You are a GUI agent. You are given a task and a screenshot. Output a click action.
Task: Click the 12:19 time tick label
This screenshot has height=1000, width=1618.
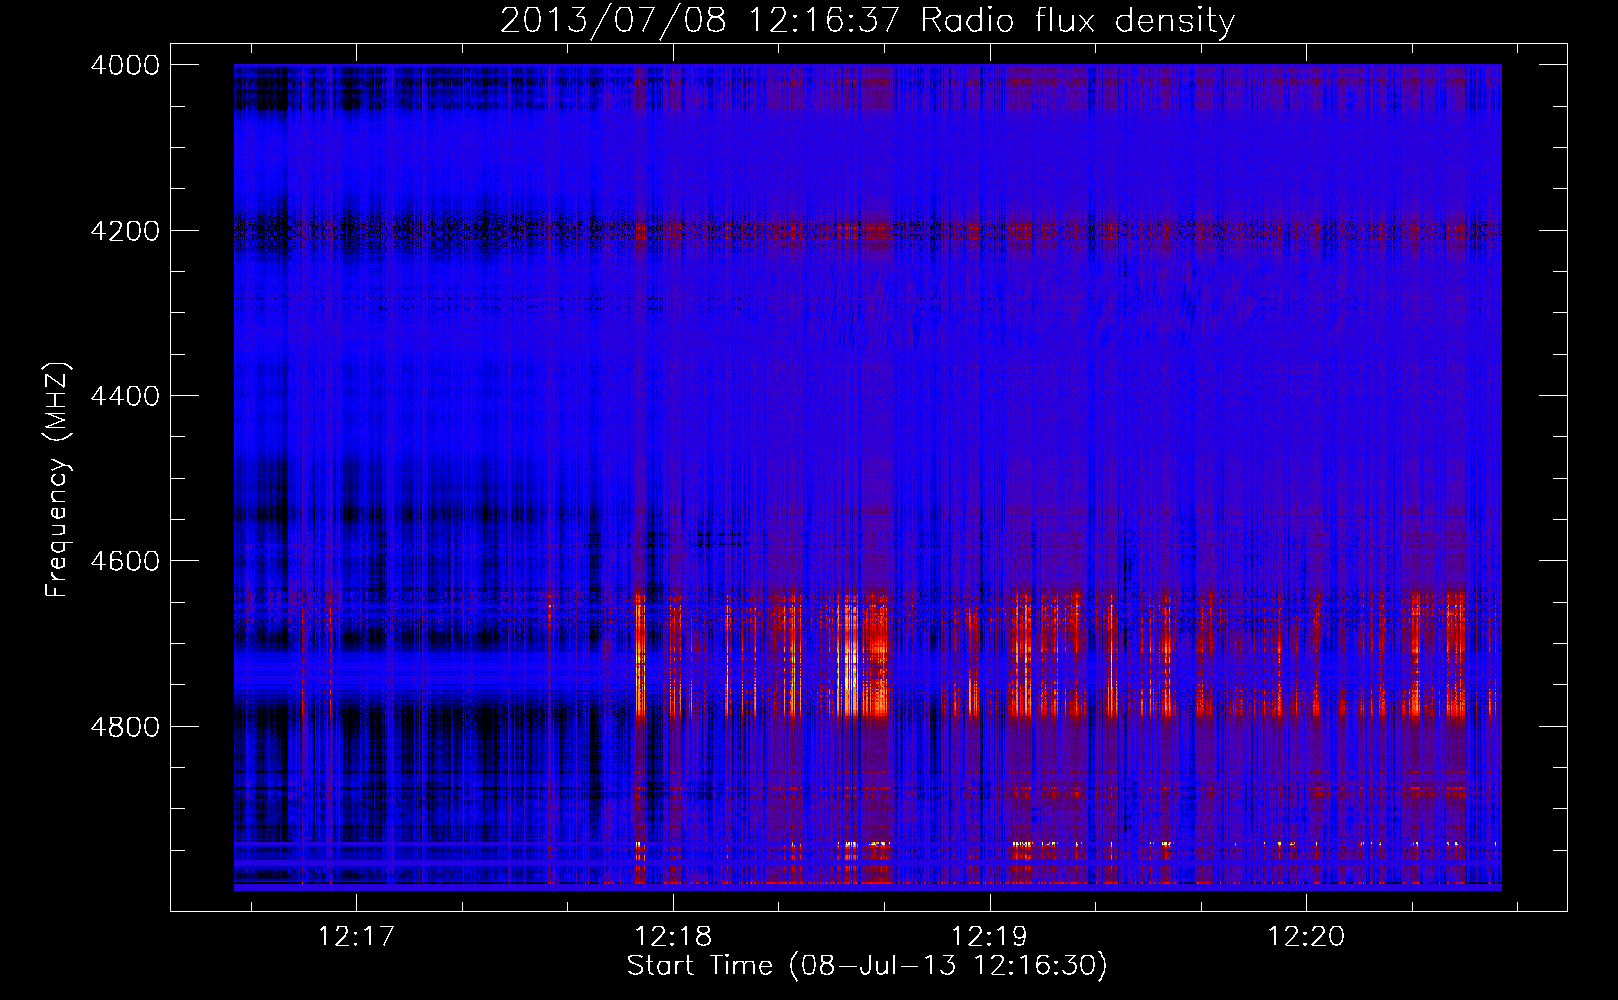[x=990, y=937]
